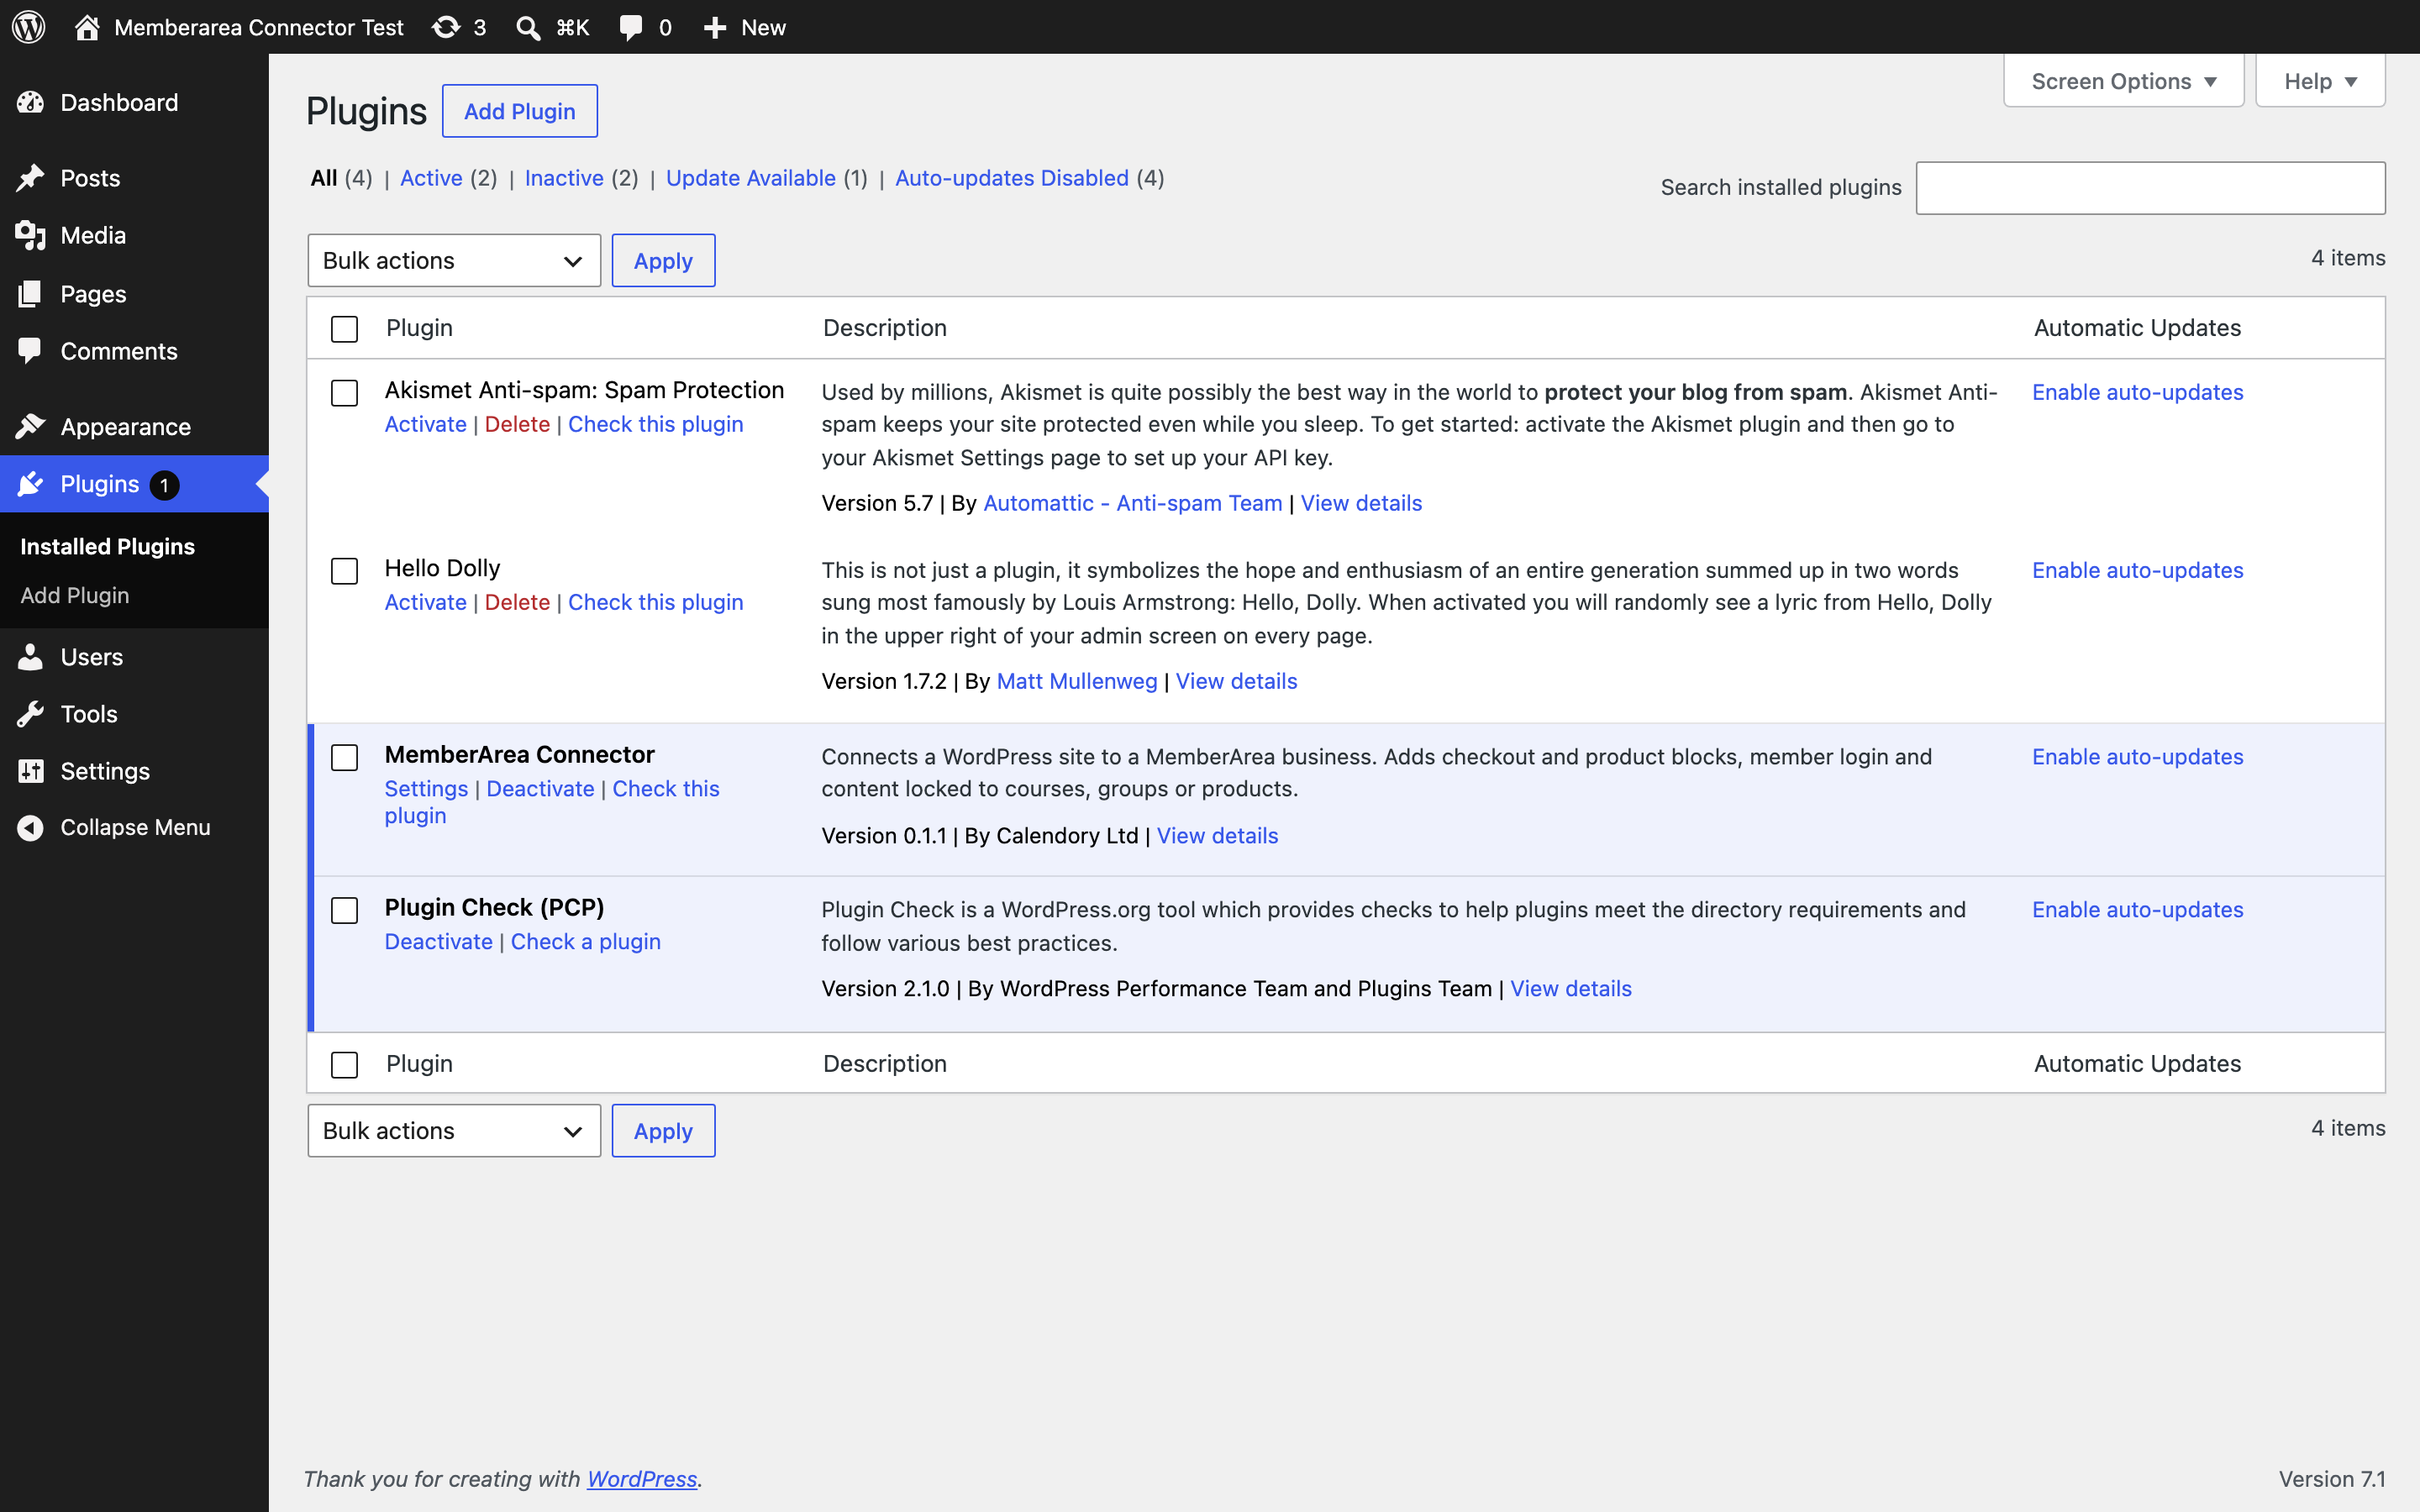Click the Collapse Menu arrow icon
The height and width of the screenshot is (1512, 2420).
(x=30, y=828)
